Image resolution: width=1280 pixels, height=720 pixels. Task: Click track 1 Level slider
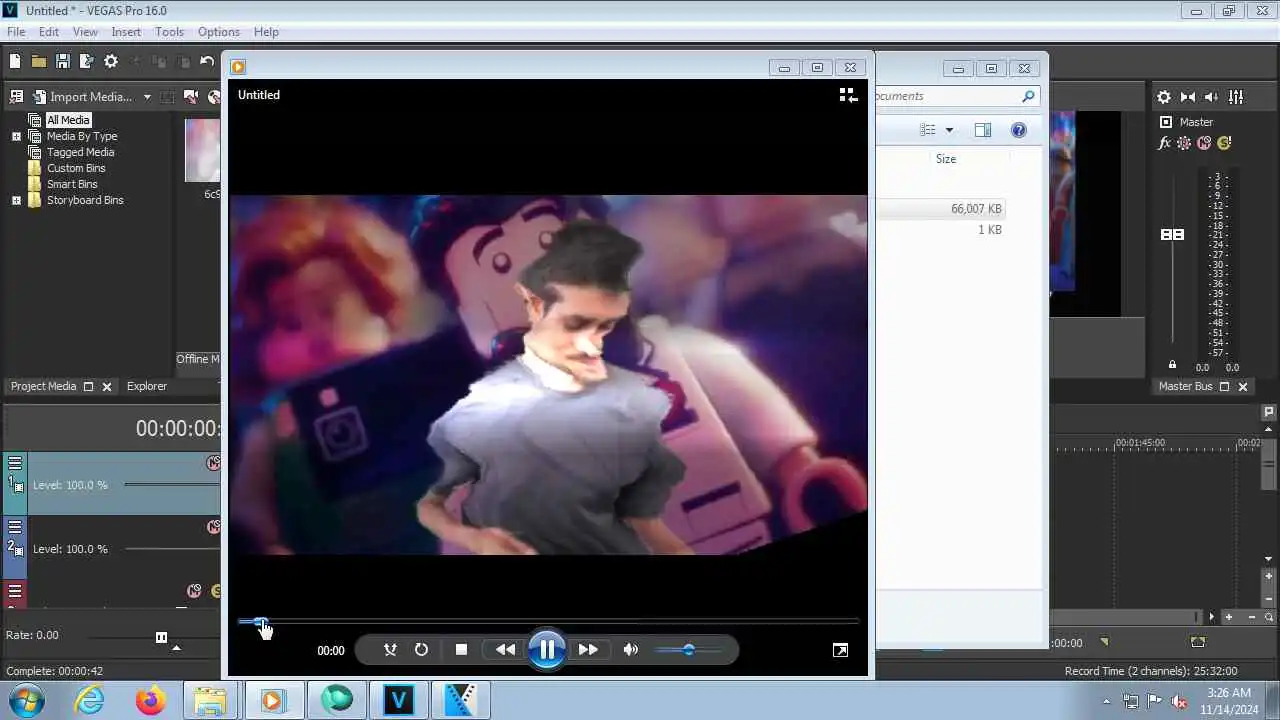coord(172,485)
